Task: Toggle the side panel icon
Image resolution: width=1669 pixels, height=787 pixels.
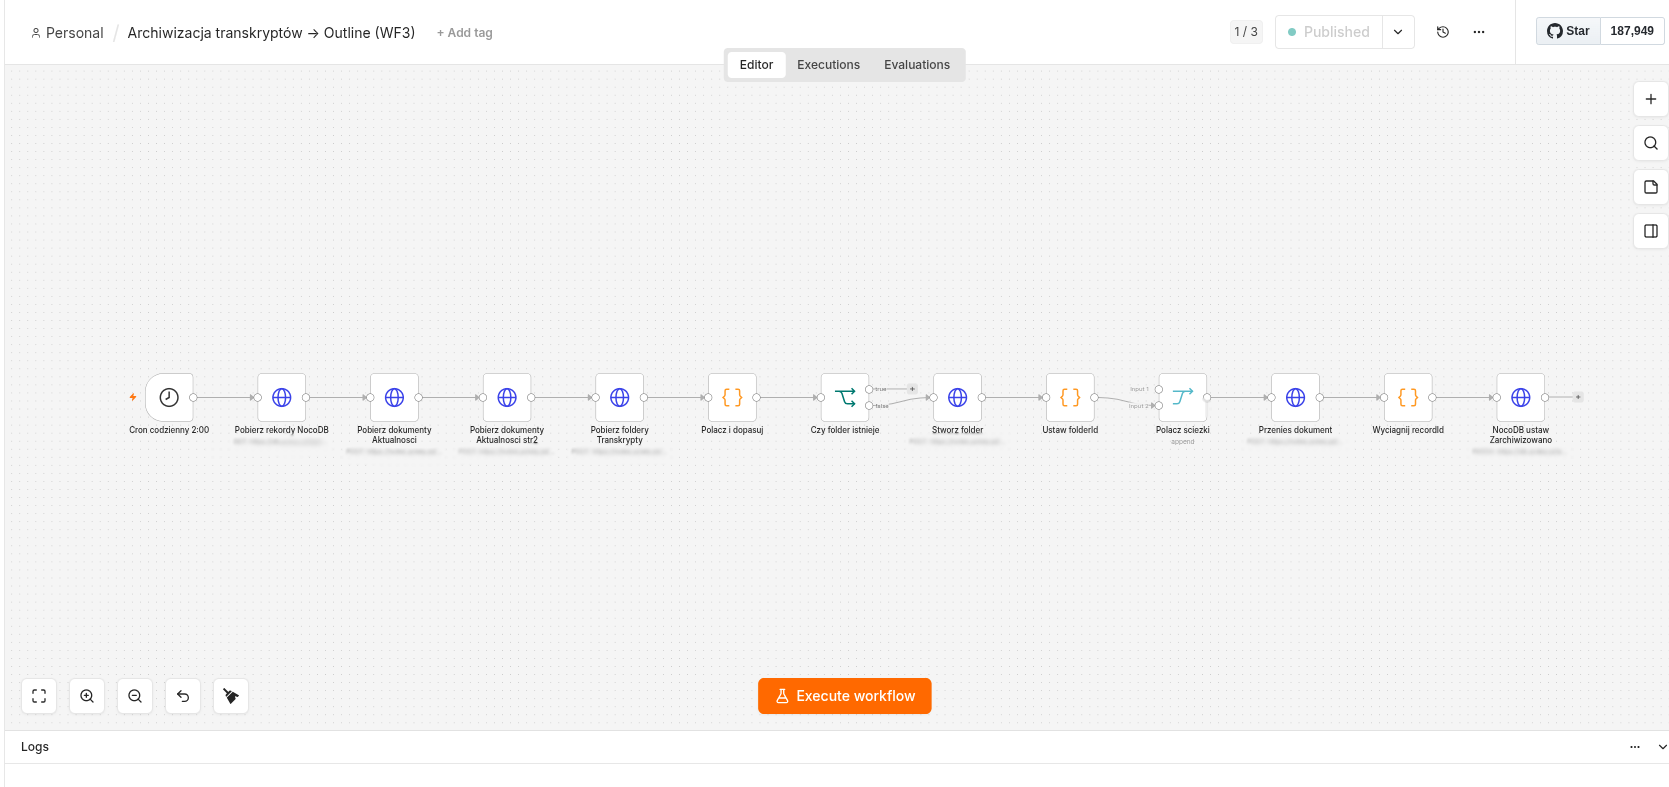Action: [x=1651, y=231]
